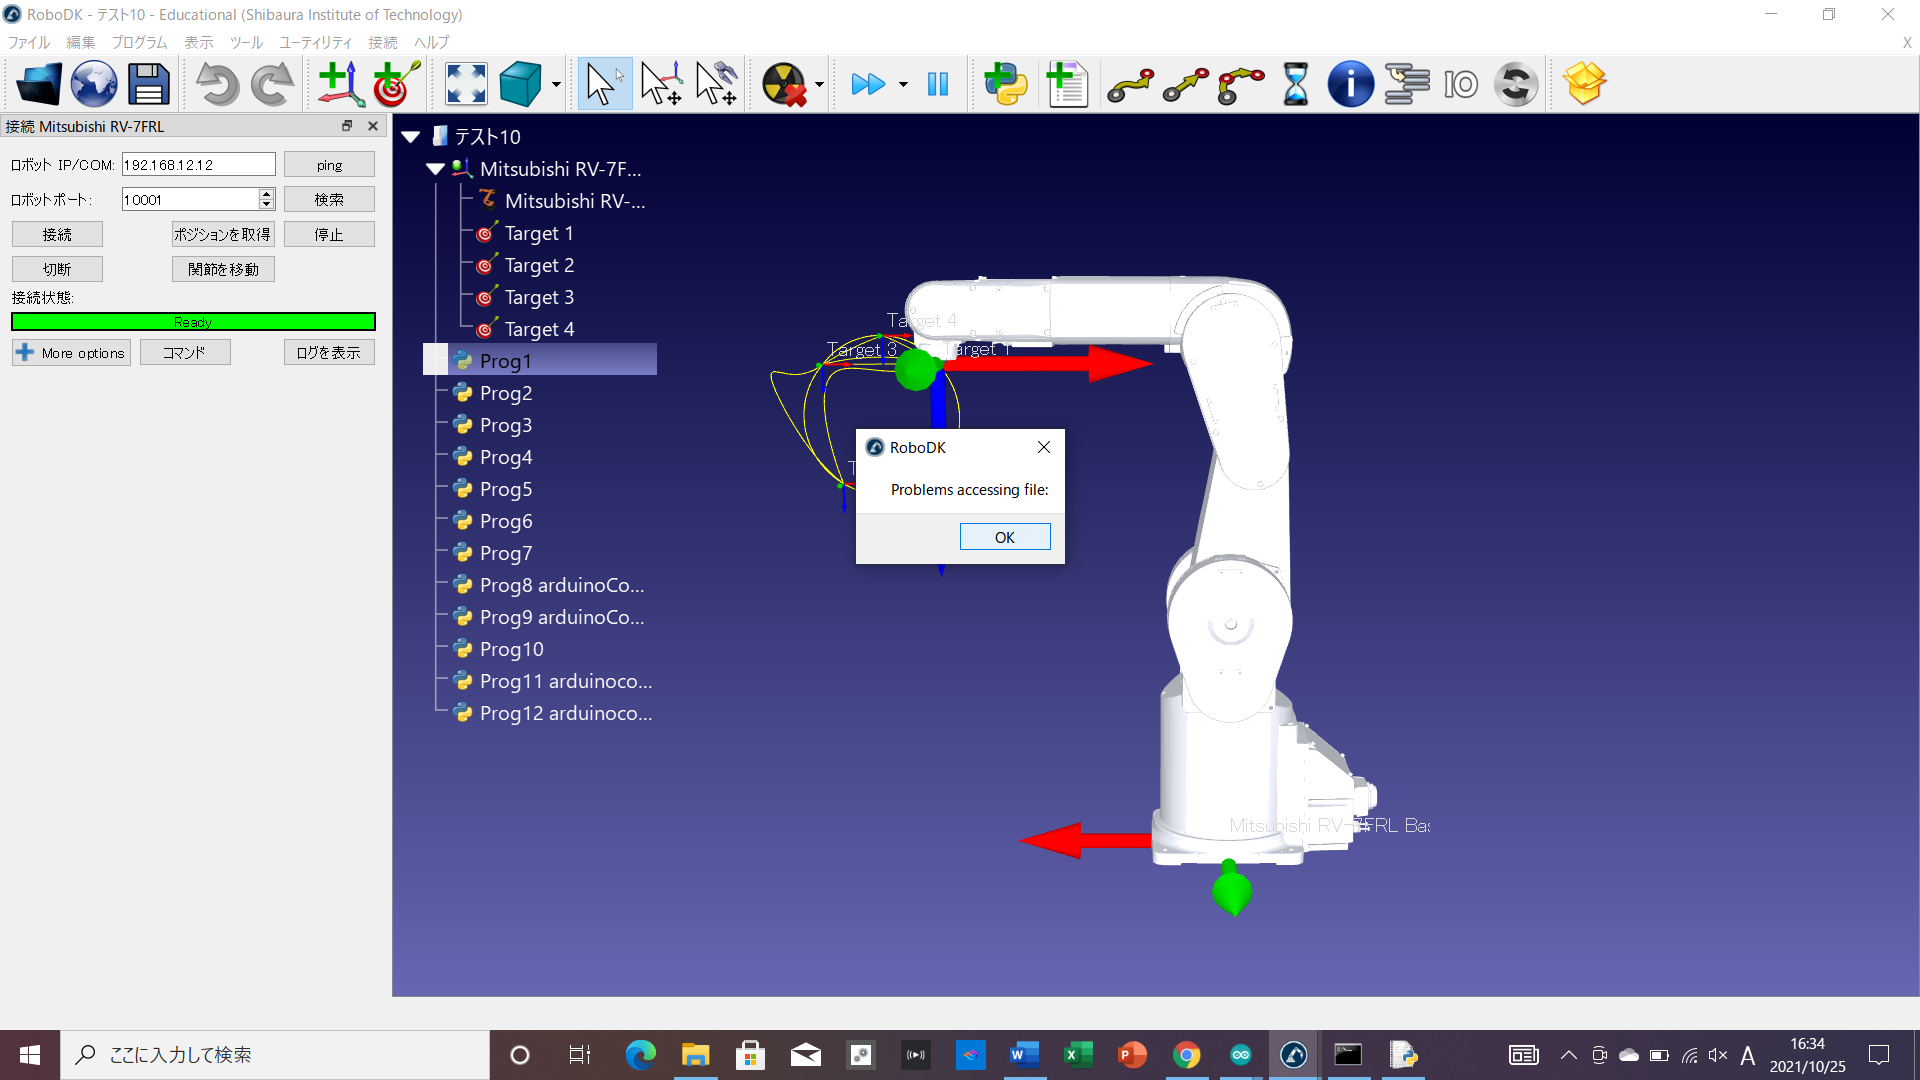Image resolution: width=1920 pixels, height=1080 pixels.
Task: Open the fast simulation speed dropdown arrow
Action: click(903, 85)
